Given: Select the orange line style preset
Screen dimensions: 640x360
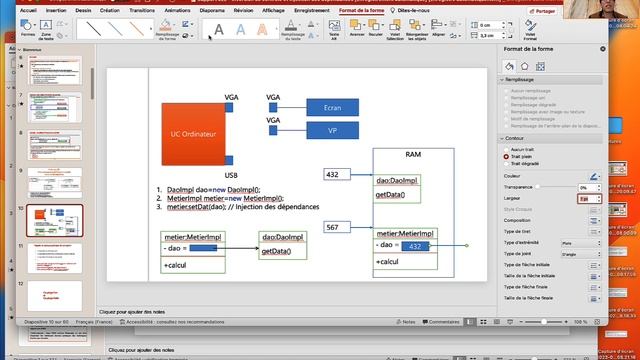Looking at the screenshot, I should (137, 29).
